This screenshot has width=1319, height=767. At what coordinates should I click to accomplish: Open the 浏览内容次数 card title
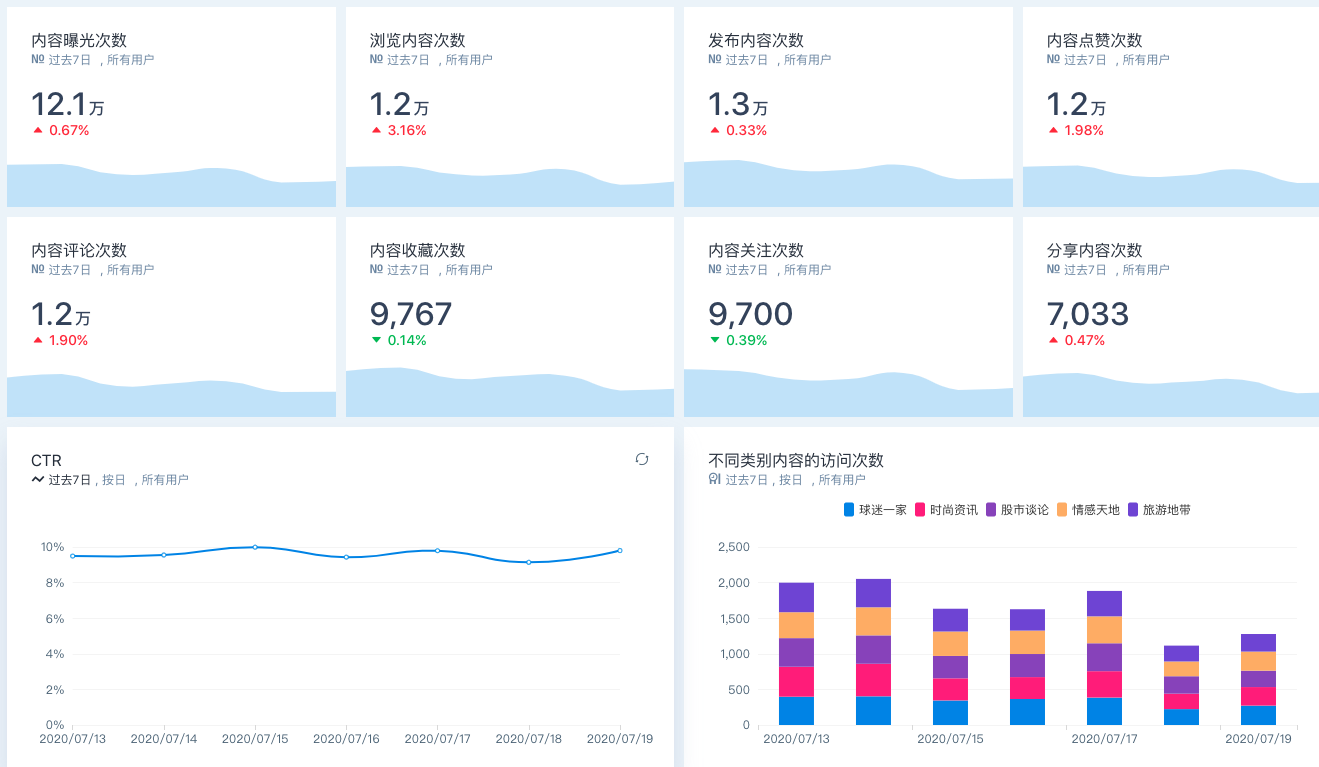pos(418,41)
